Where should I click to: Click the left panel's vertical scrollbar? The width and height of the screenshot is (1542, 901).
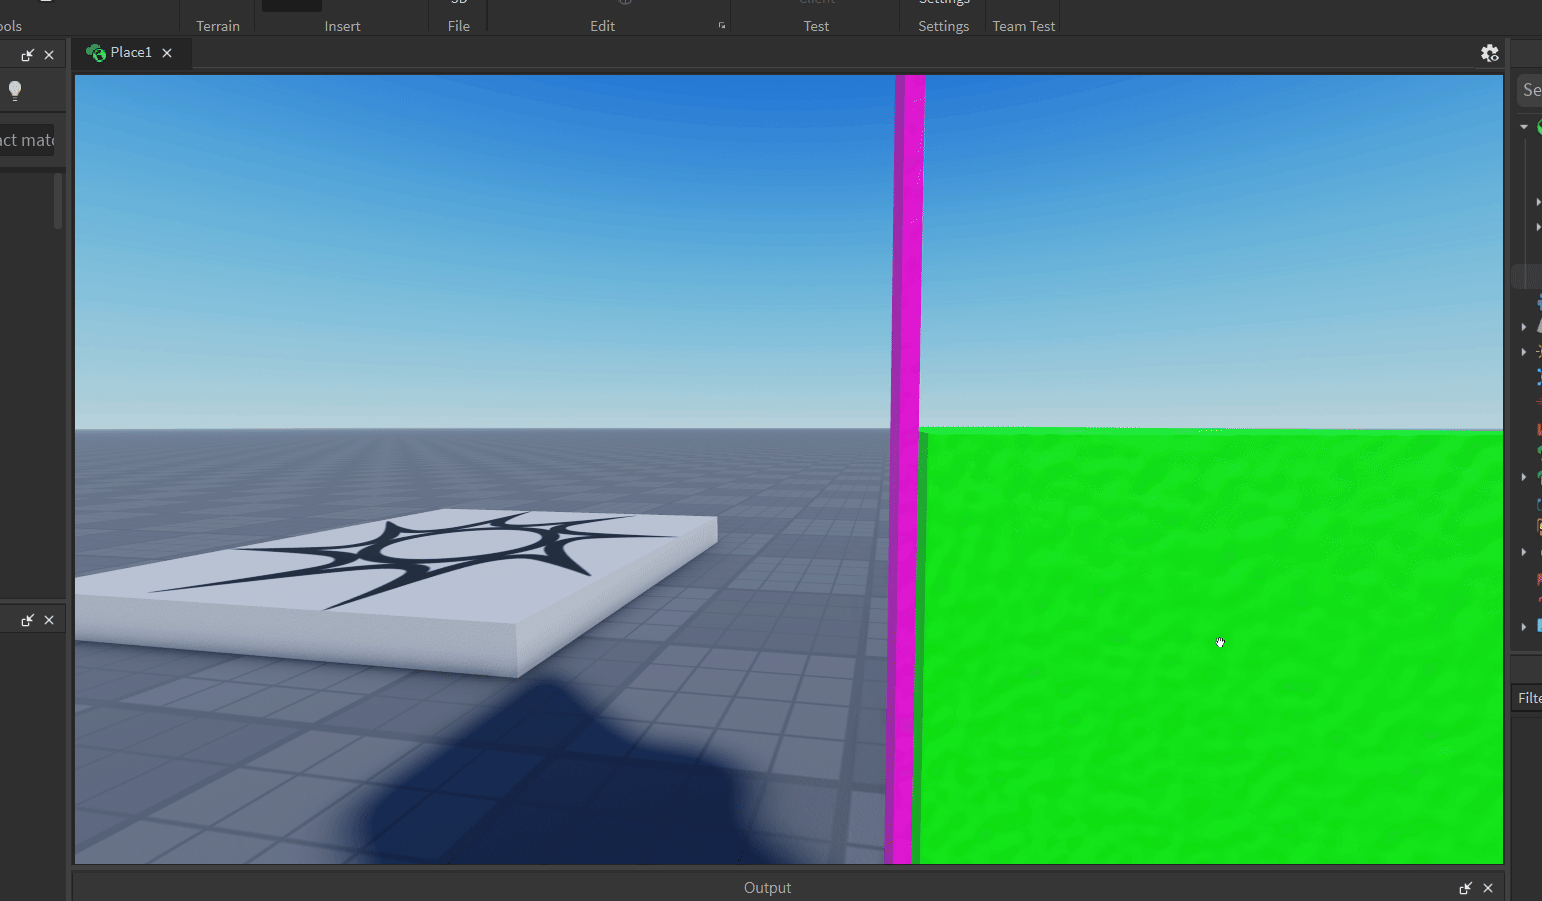58,200
